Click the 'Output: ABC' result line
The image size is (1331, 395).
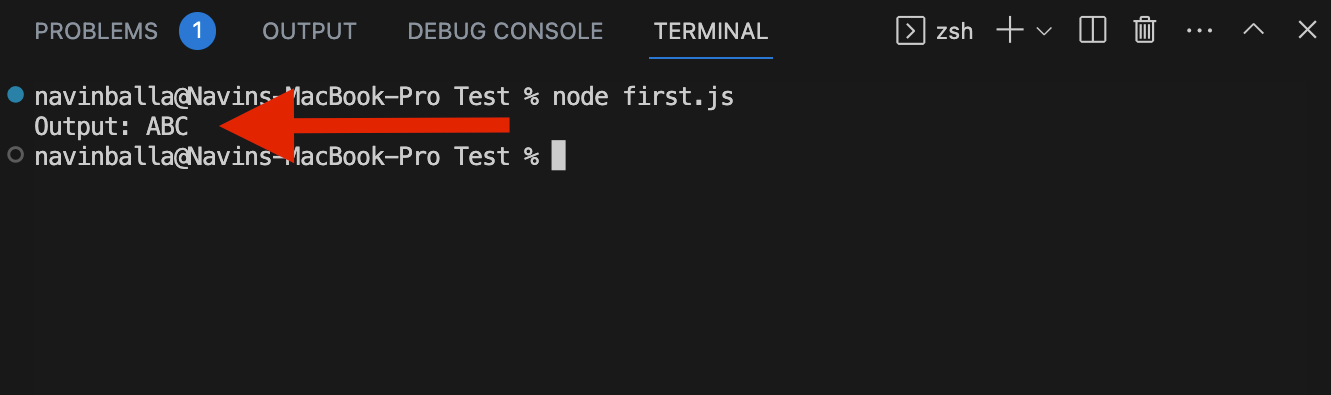111,127
